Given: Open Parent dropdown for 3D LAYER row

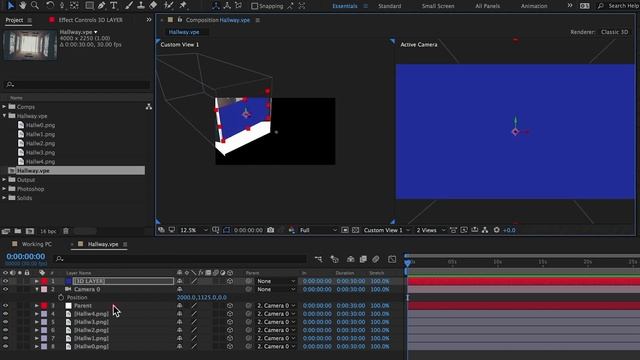Looking at the screenshot, I should click(x=276, y=281).
